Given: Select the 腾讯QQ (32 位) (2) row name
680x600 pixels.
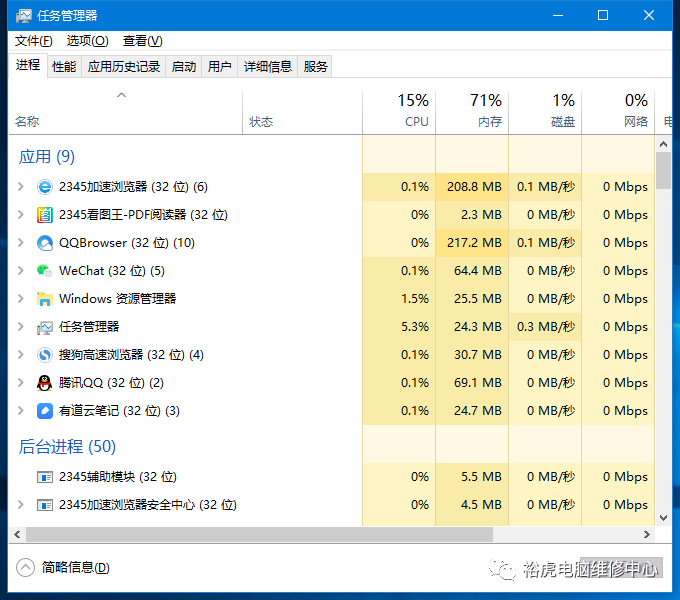Looking at the screenshot, I should (x=111, y=383).
